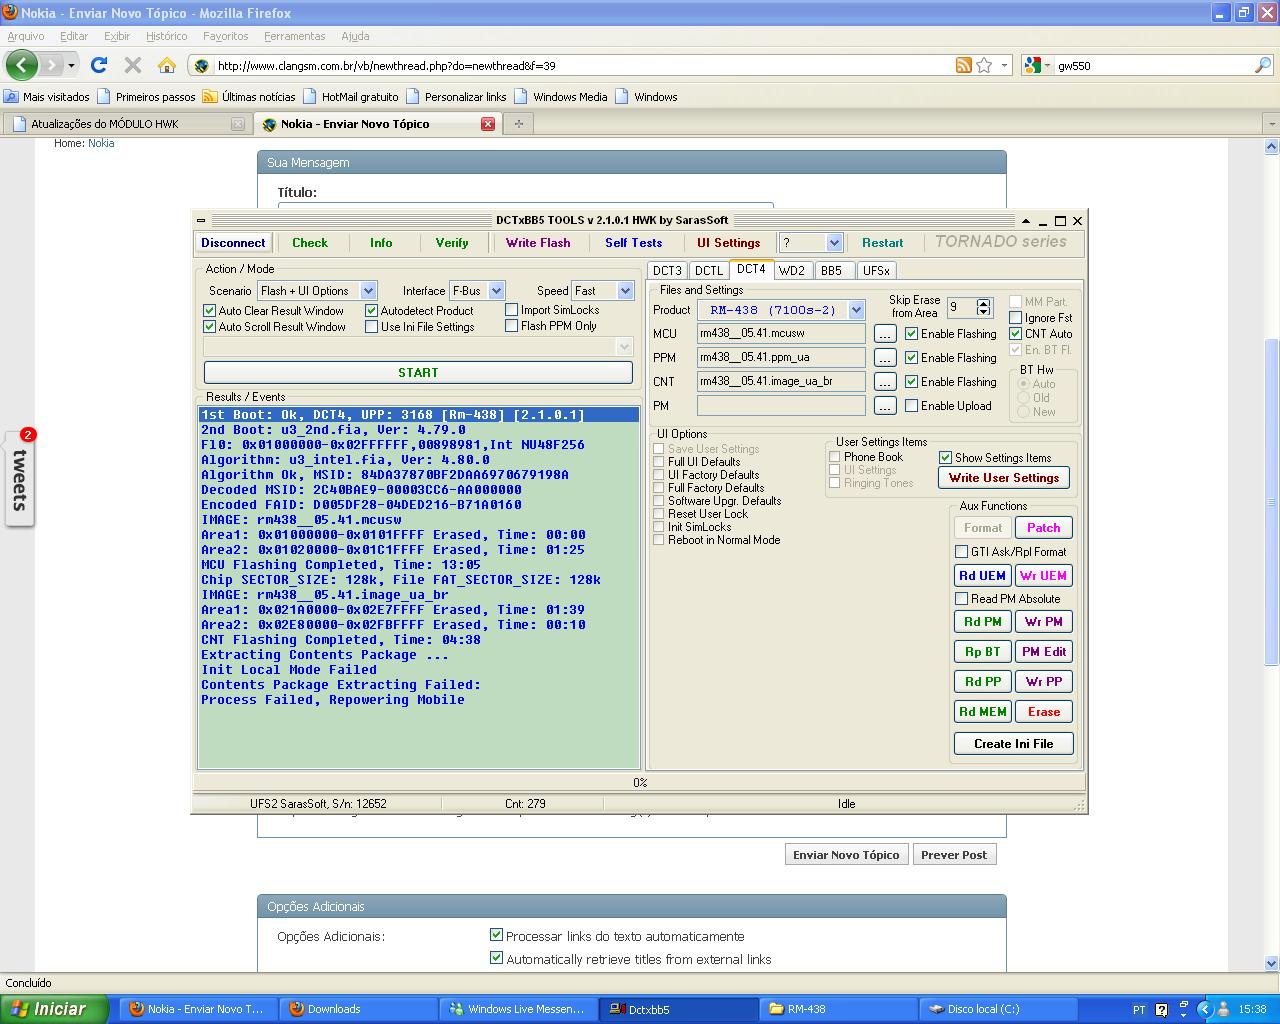The height and width of the screenshot is (1024, 1280).
Task: Open Firefox home page icon
Action: coord(167,65)
